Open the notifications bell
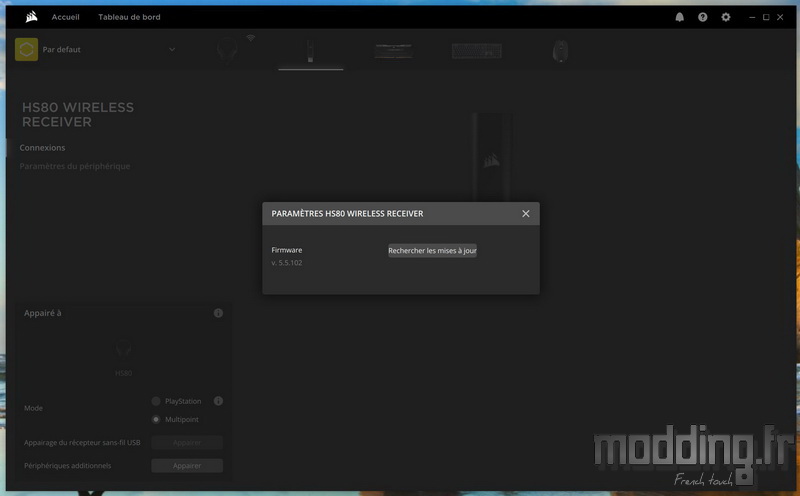This screenshot has width=800, height=496. [680, 17]
